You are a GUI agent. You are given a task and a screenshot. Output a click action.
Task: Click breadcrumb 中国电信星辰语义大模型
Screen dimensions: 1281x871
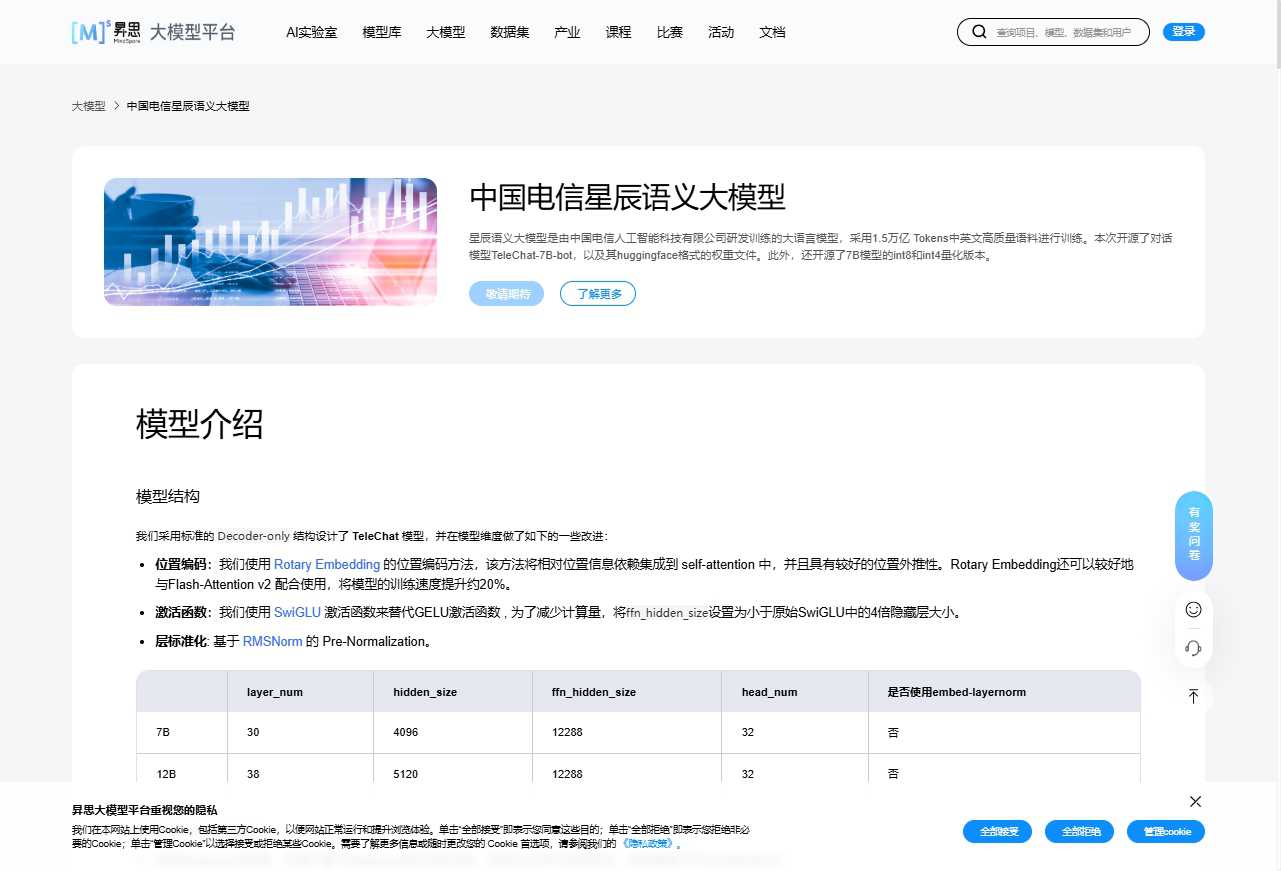click(188, 106)
